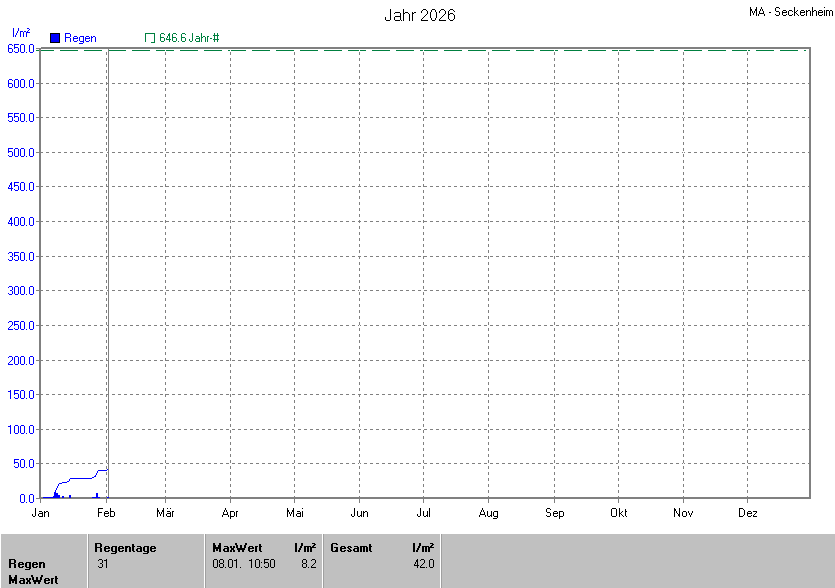Click the 646.6 Jahr-# legend text

pos(189,38)
